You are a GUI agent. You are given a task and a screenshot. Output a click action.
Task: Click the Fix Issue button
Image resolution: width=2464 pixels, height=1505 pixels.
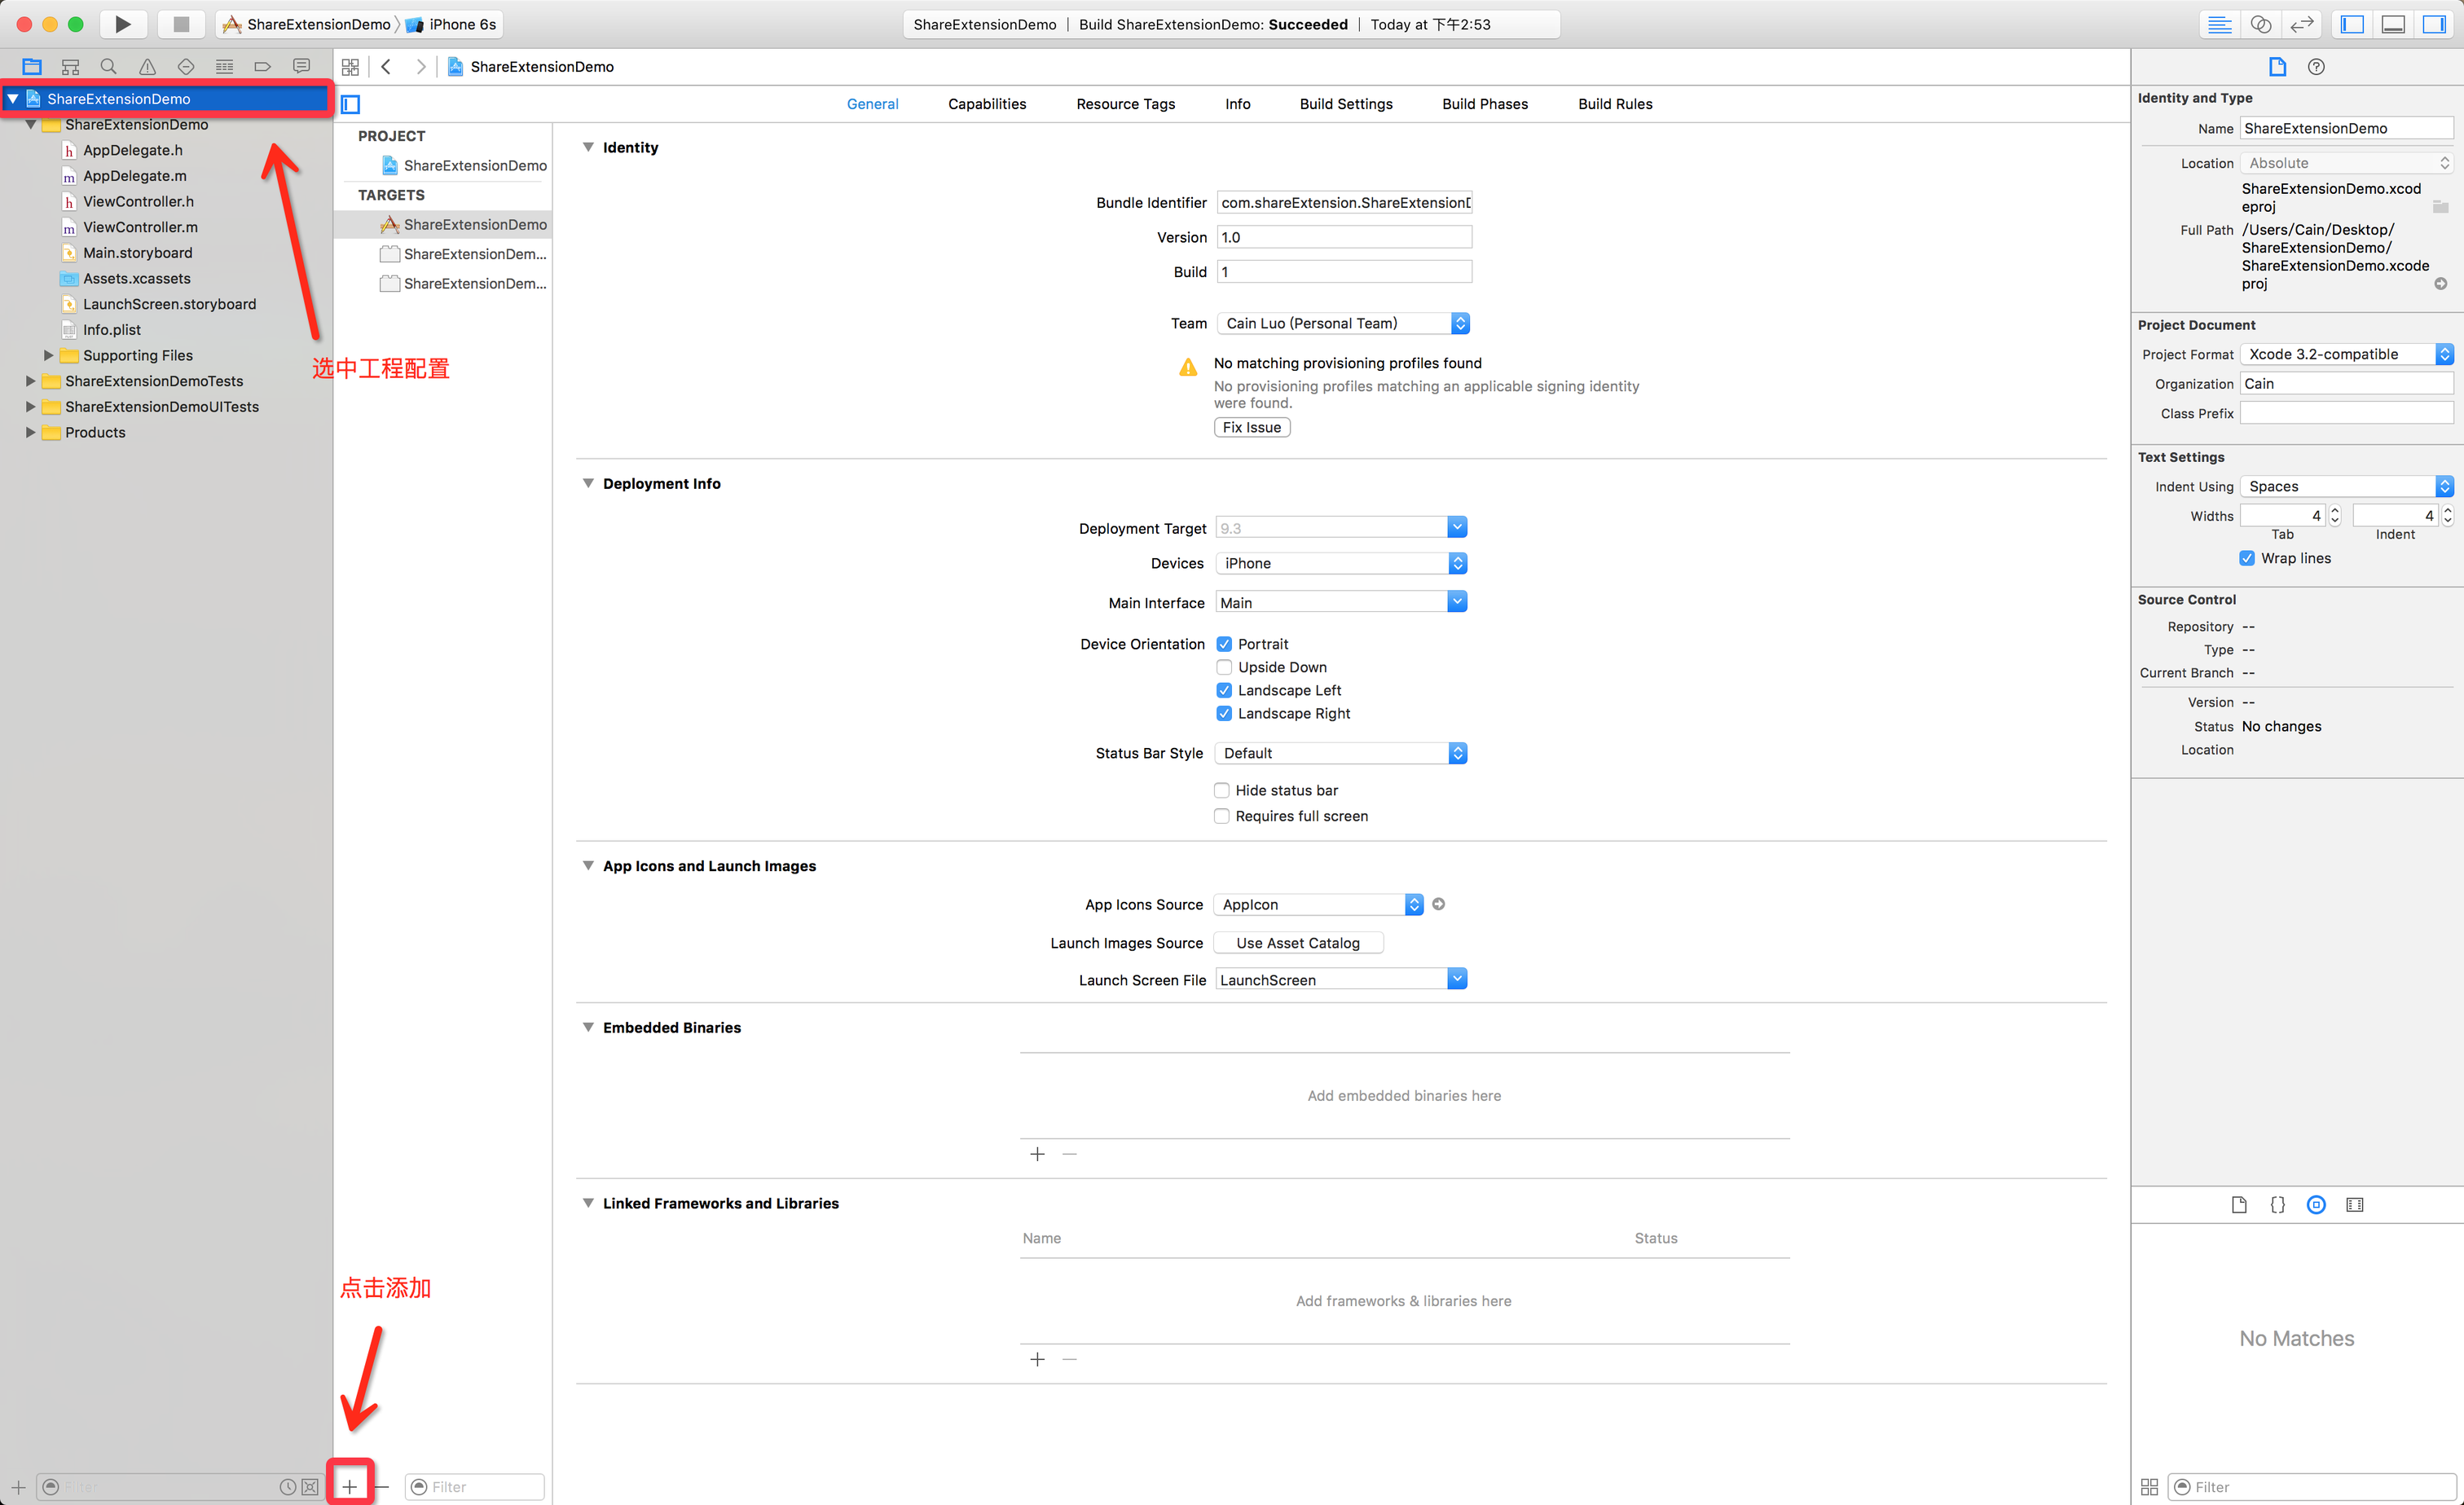coord(1251,427)
